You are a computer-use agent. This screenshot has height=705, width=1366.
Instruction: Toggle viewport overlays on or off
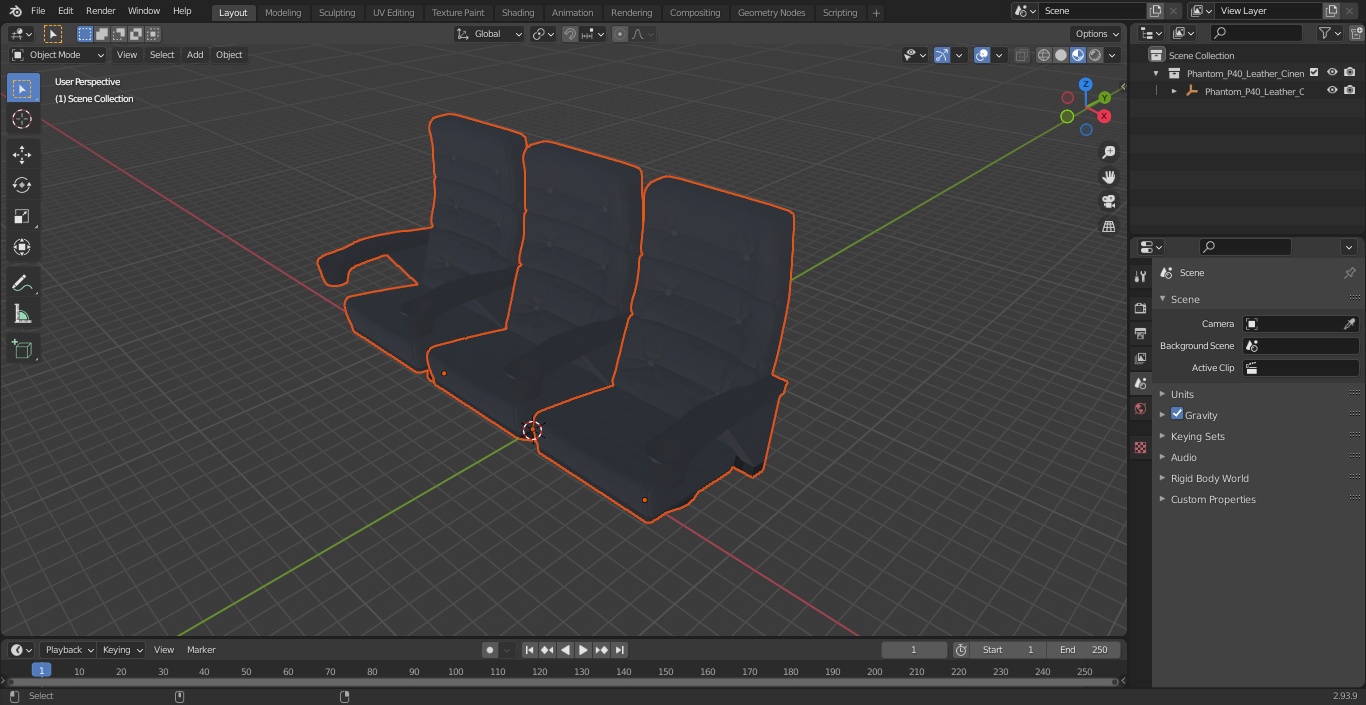tap(982, 55)
